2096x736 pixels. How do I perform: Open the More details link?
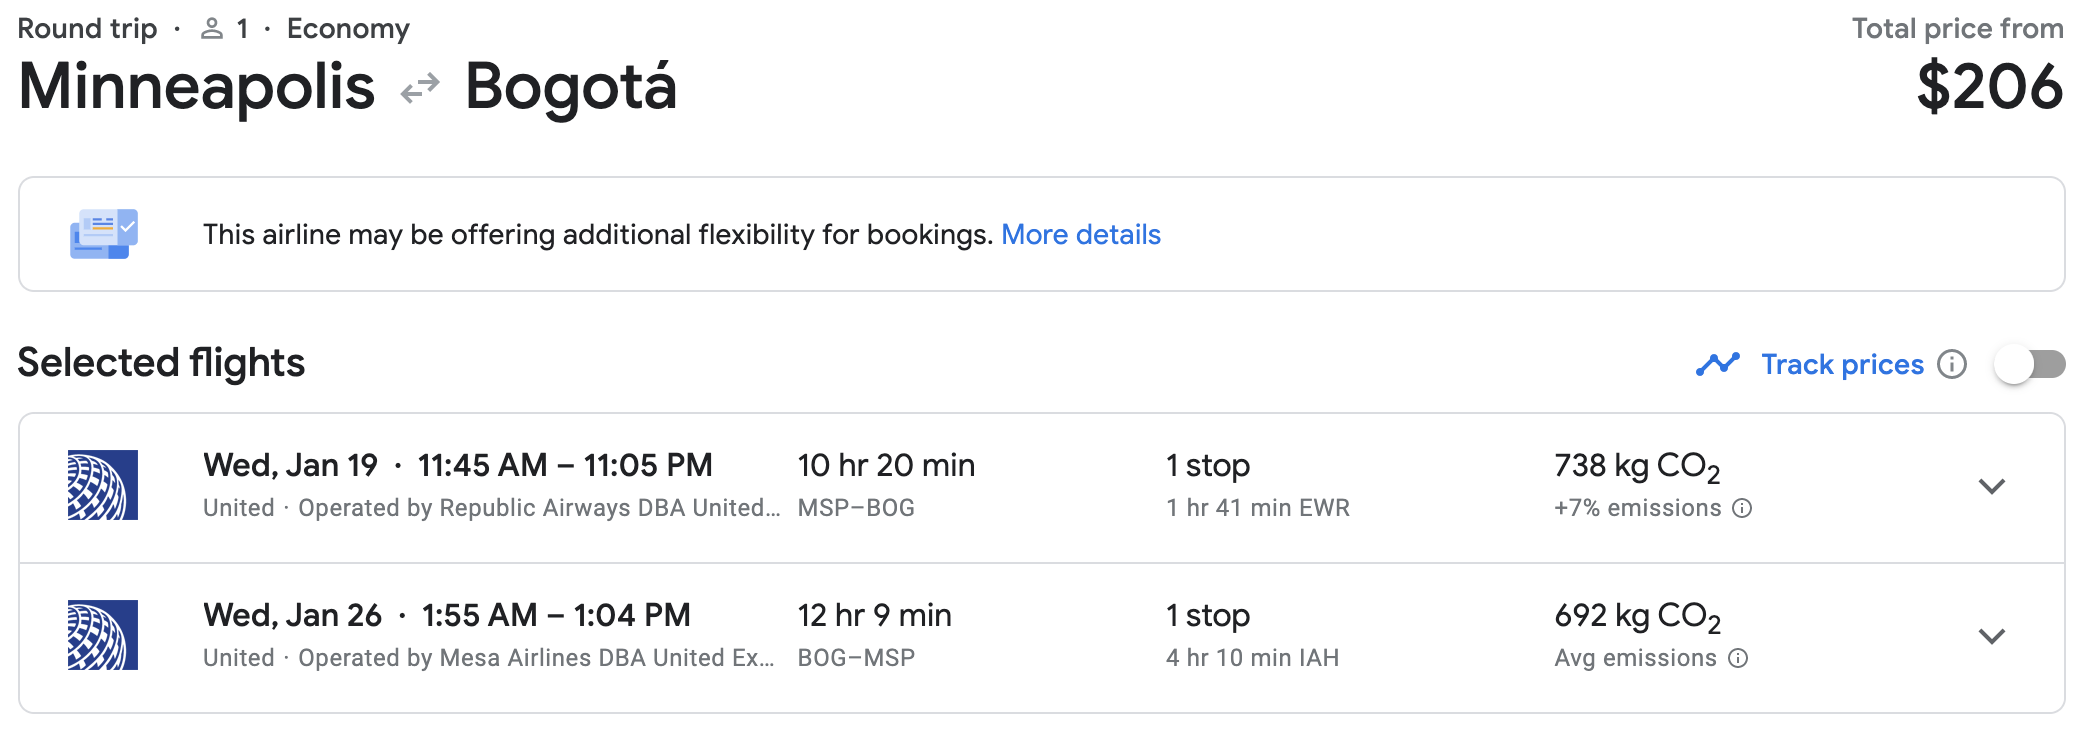point(1081,234)
